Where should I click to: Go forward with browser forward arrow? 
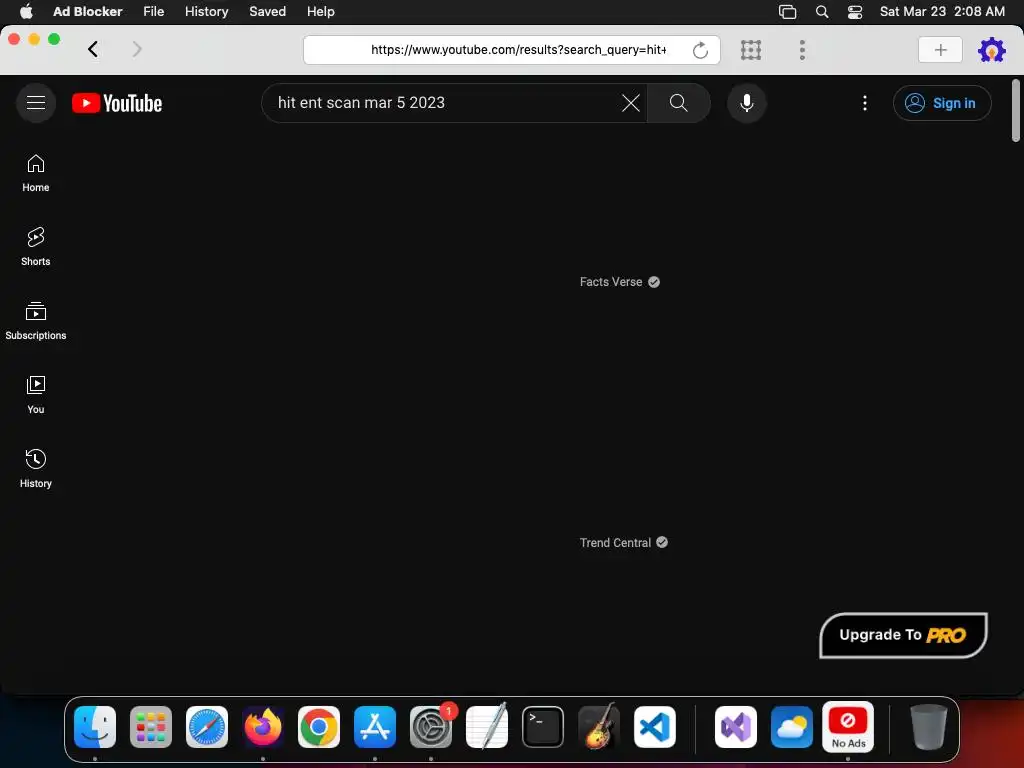coord(136,49)
